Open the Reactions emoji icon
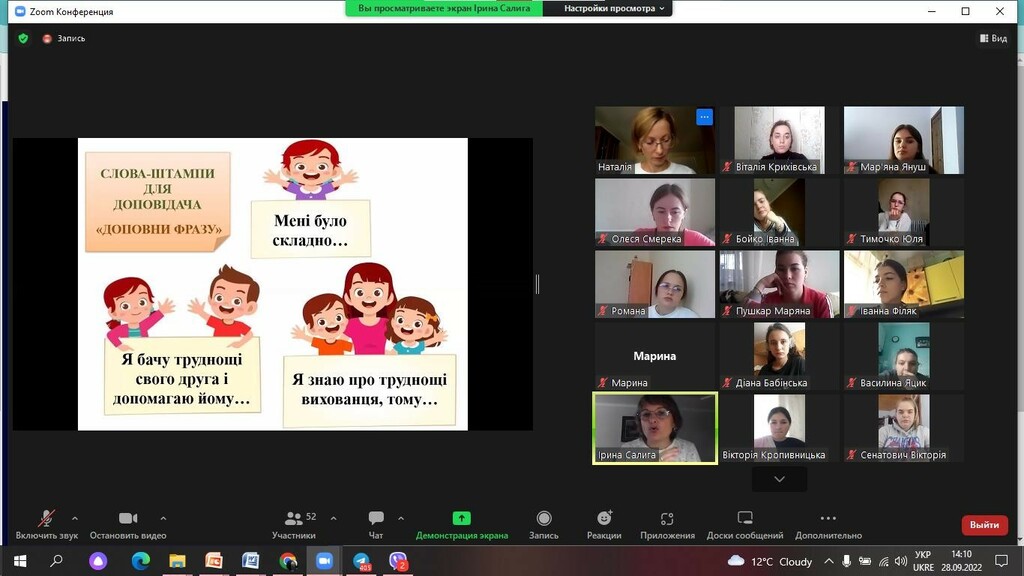This screenshot has width=1024, height=576. pyautogui.click(x=604, y=518)
